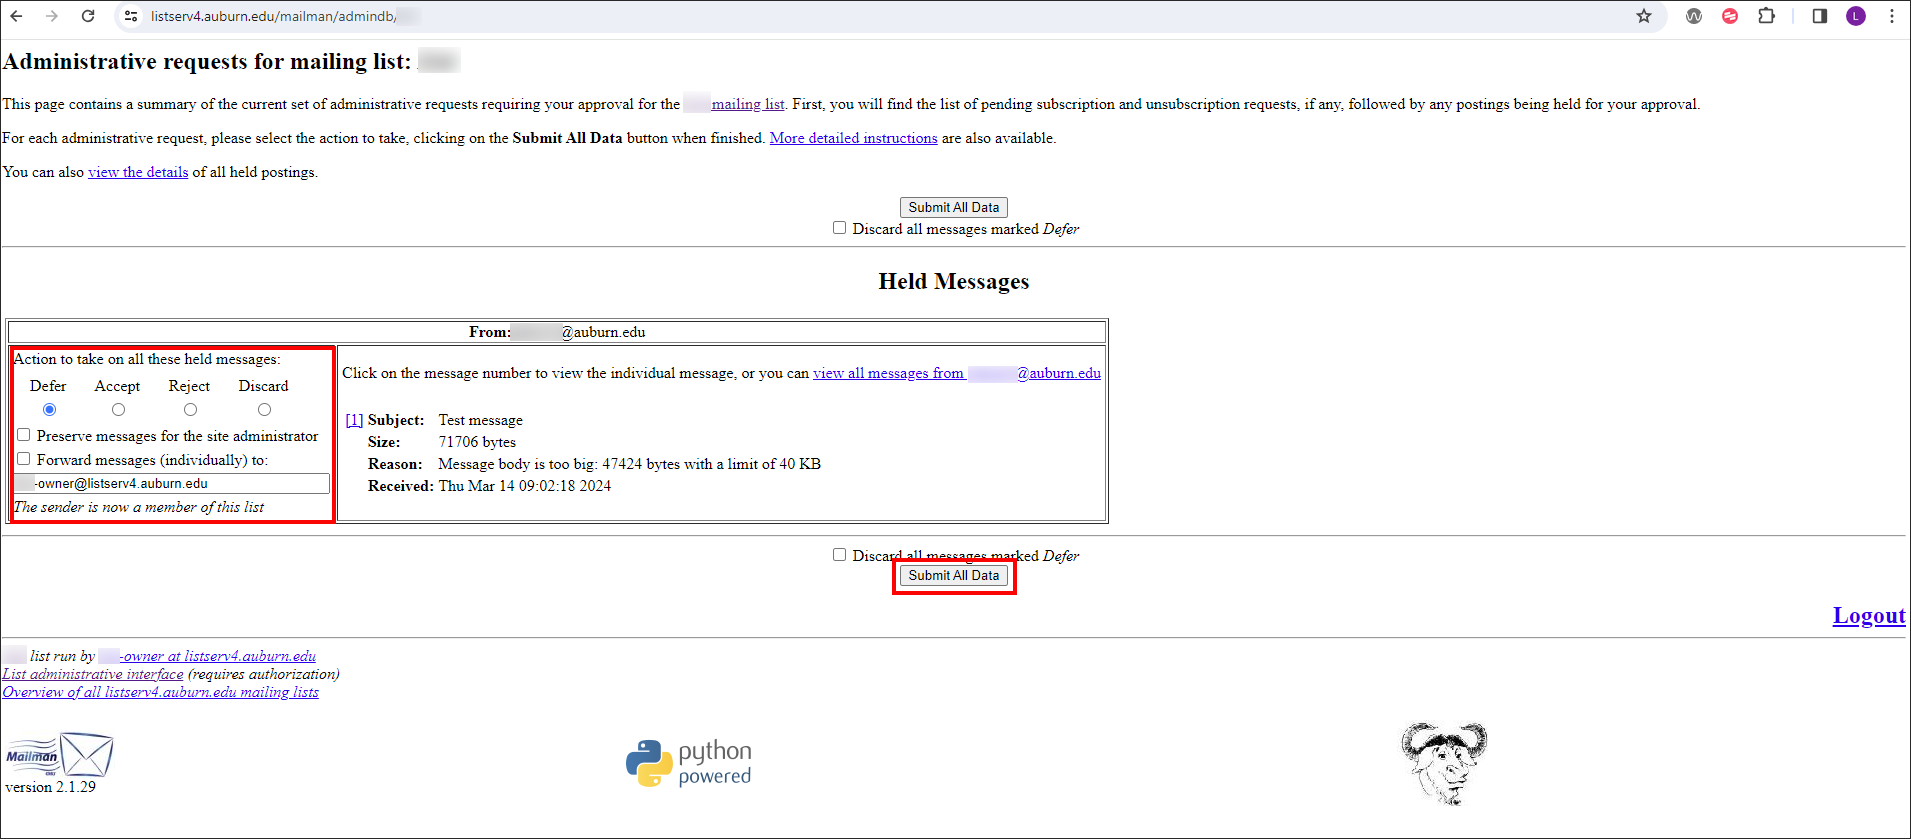Open Overview of all listserv4 mailing lists
Screen dimensions: 1911x839
tap(160, 692)
